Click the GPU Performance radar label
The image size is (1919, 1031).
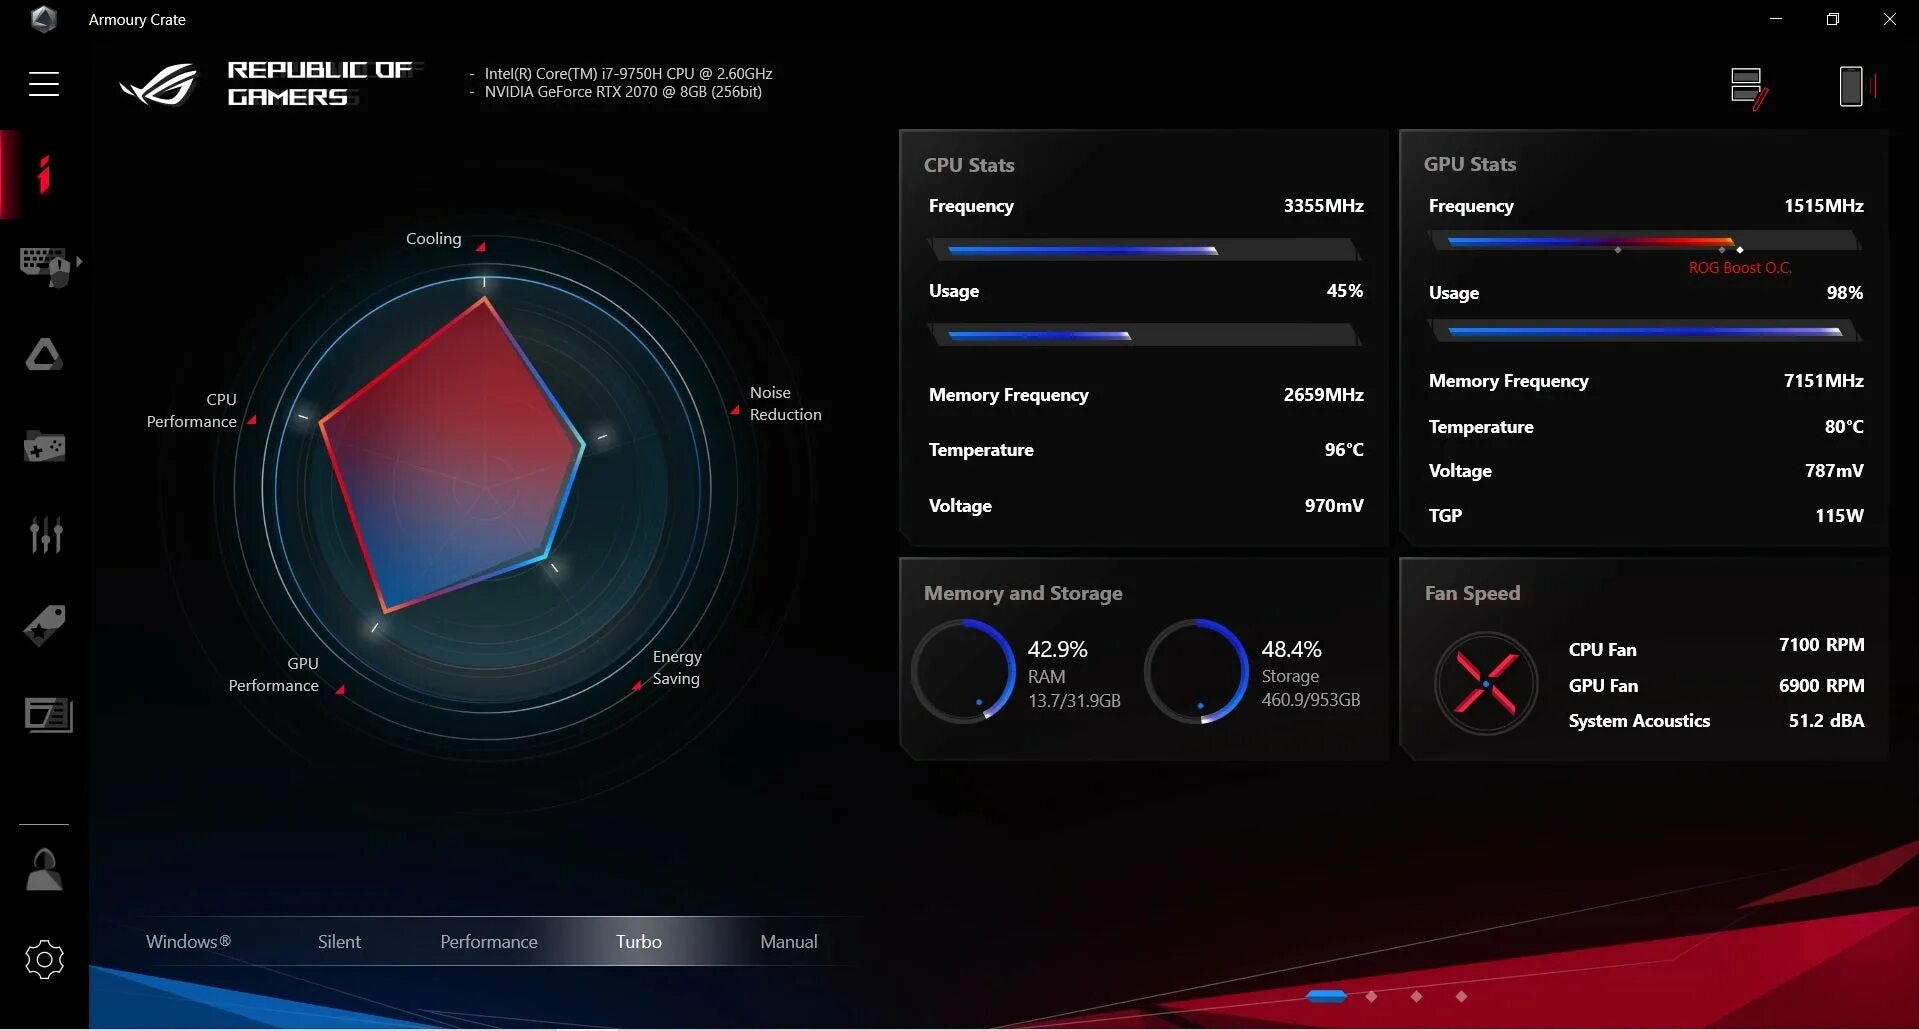point(274,675)
